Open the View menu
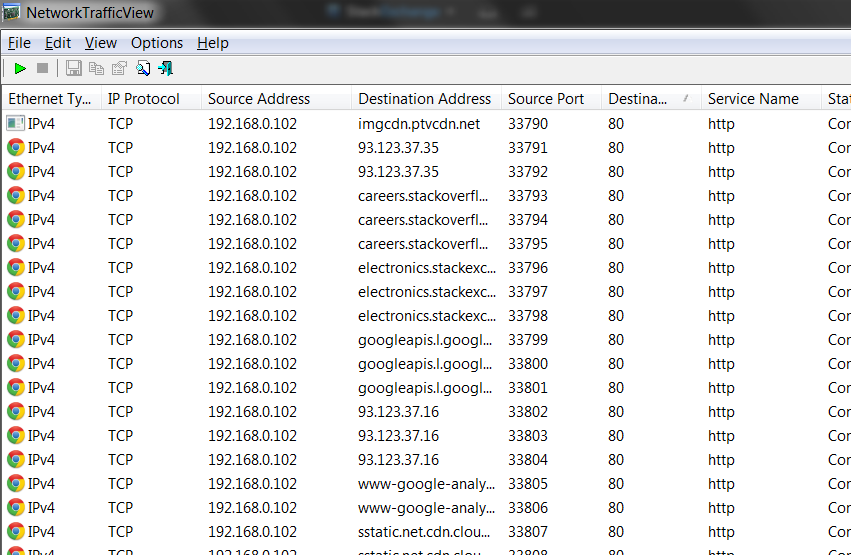The width and height of the screenshot is (851, 555). point(100,43)
